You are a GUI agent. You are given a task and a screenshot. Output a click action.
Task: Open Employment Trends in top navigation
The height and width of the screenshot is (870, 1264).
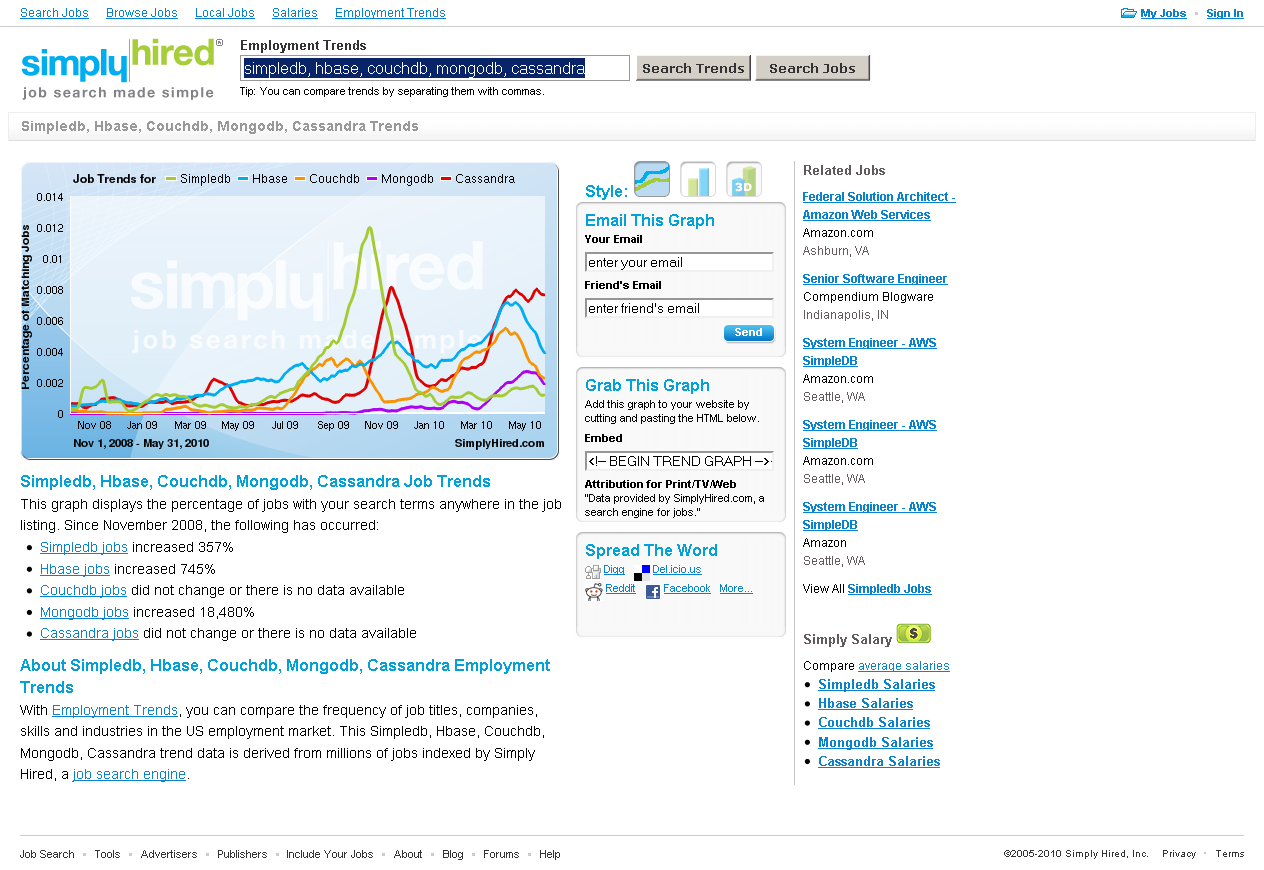click(x=390, y=13)
